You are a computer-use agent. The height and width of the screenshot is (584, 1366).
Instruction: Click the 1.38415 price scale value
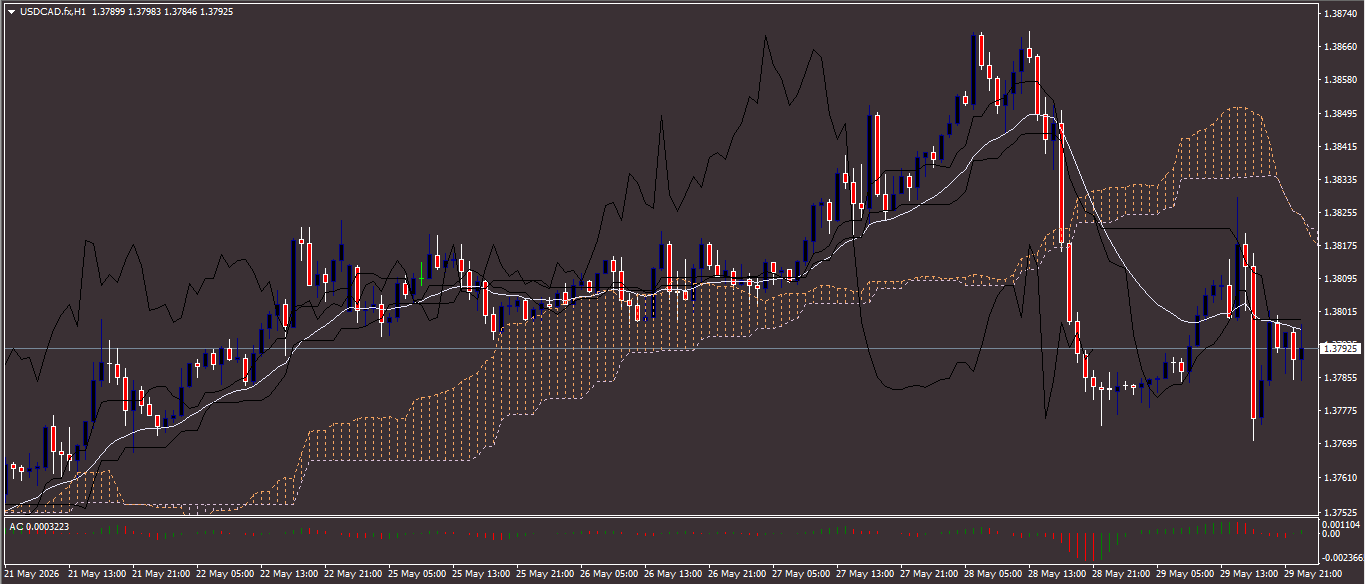(x=1340, y=146)
